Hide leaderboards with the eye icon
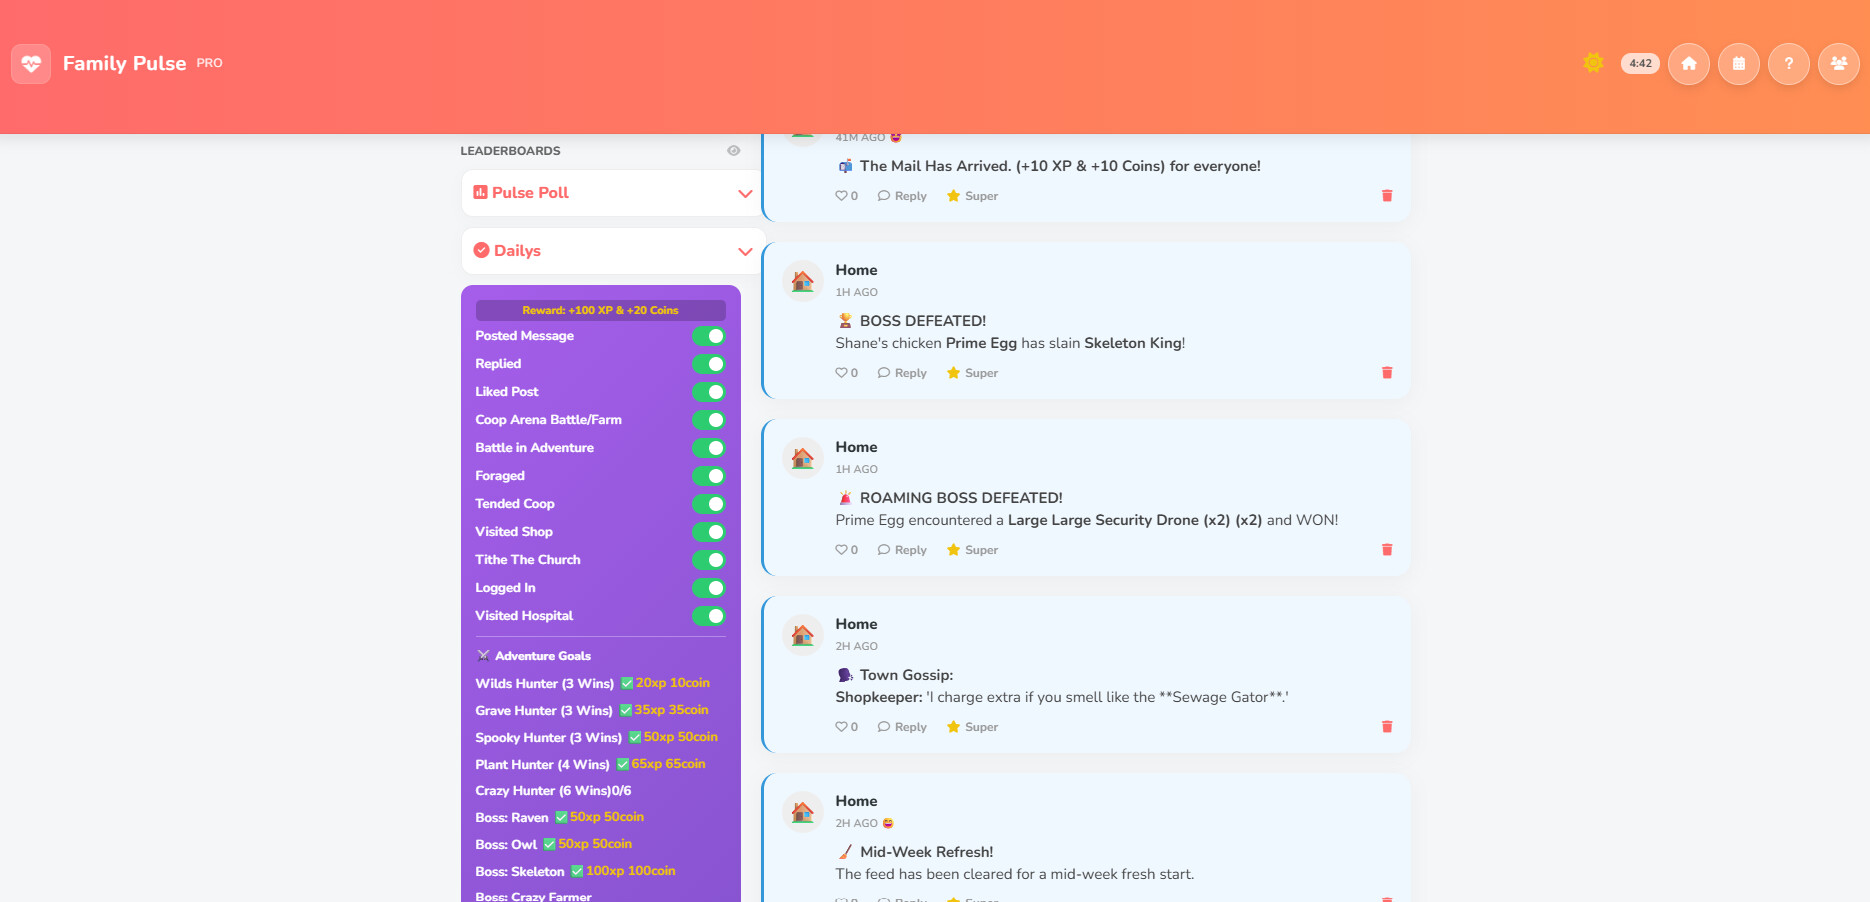The width and height of the screenshot is (1870, 902). [x=734, y=151]
